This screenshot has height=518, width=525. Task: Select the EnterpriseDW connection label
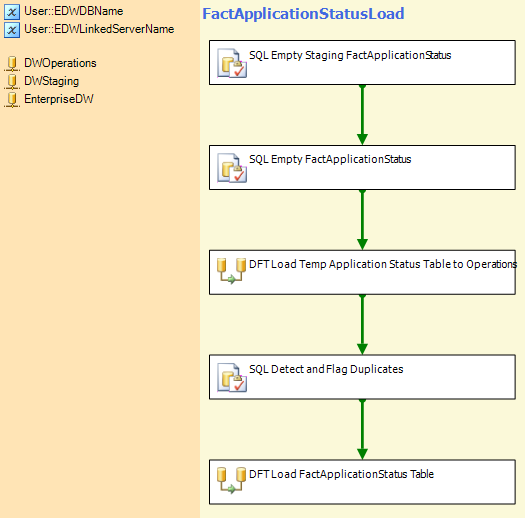click(59, 99)
